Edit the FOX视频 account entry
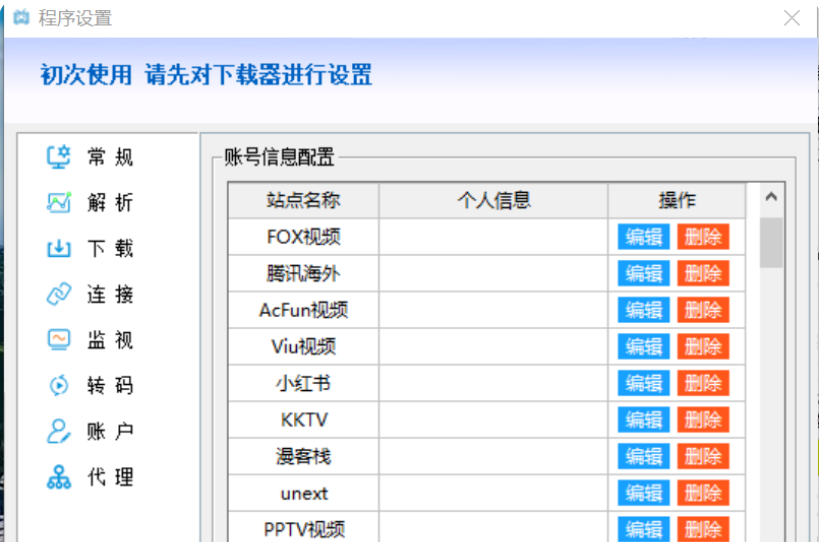The image size is (819, 542). click(x=643, y=237)
